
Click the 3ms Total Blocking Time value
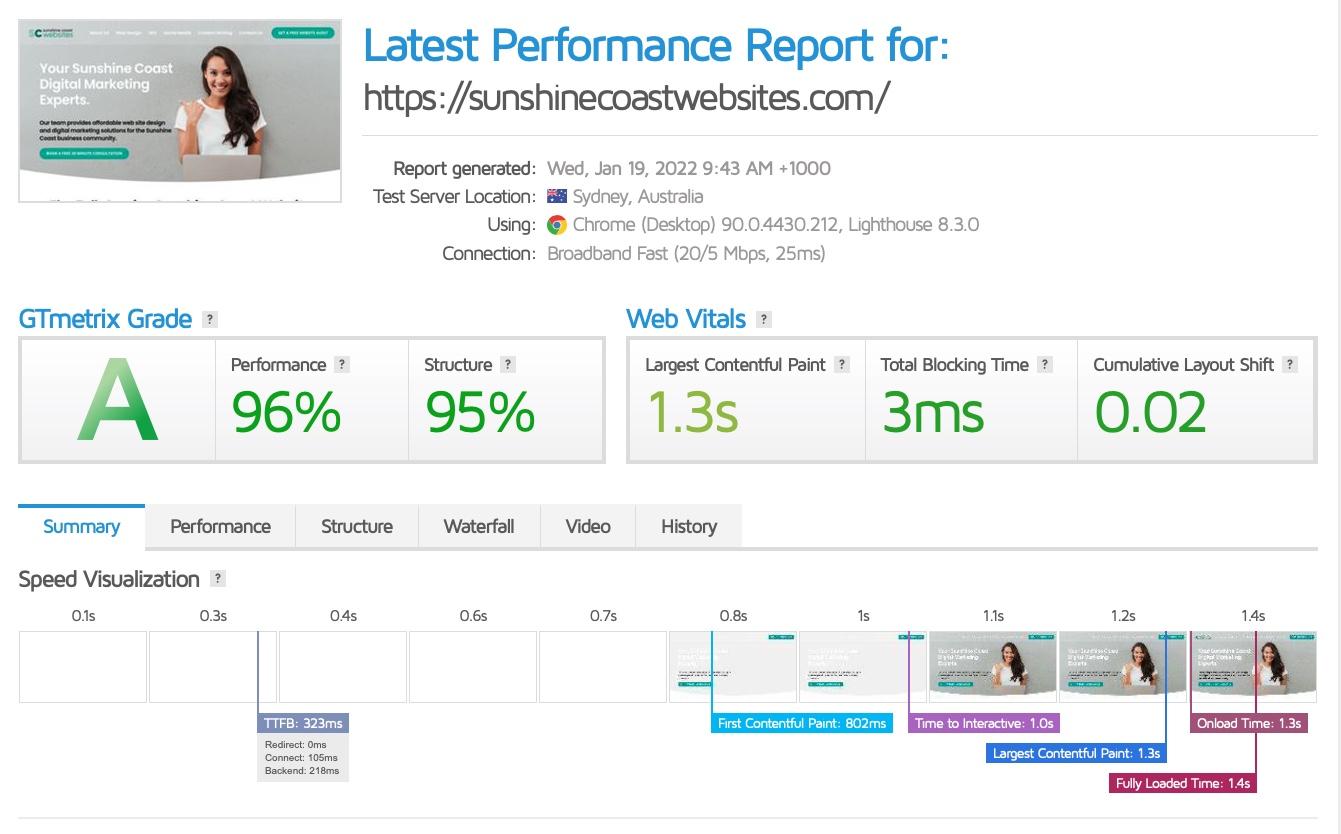pyautogui.click(x=933, y=412)
